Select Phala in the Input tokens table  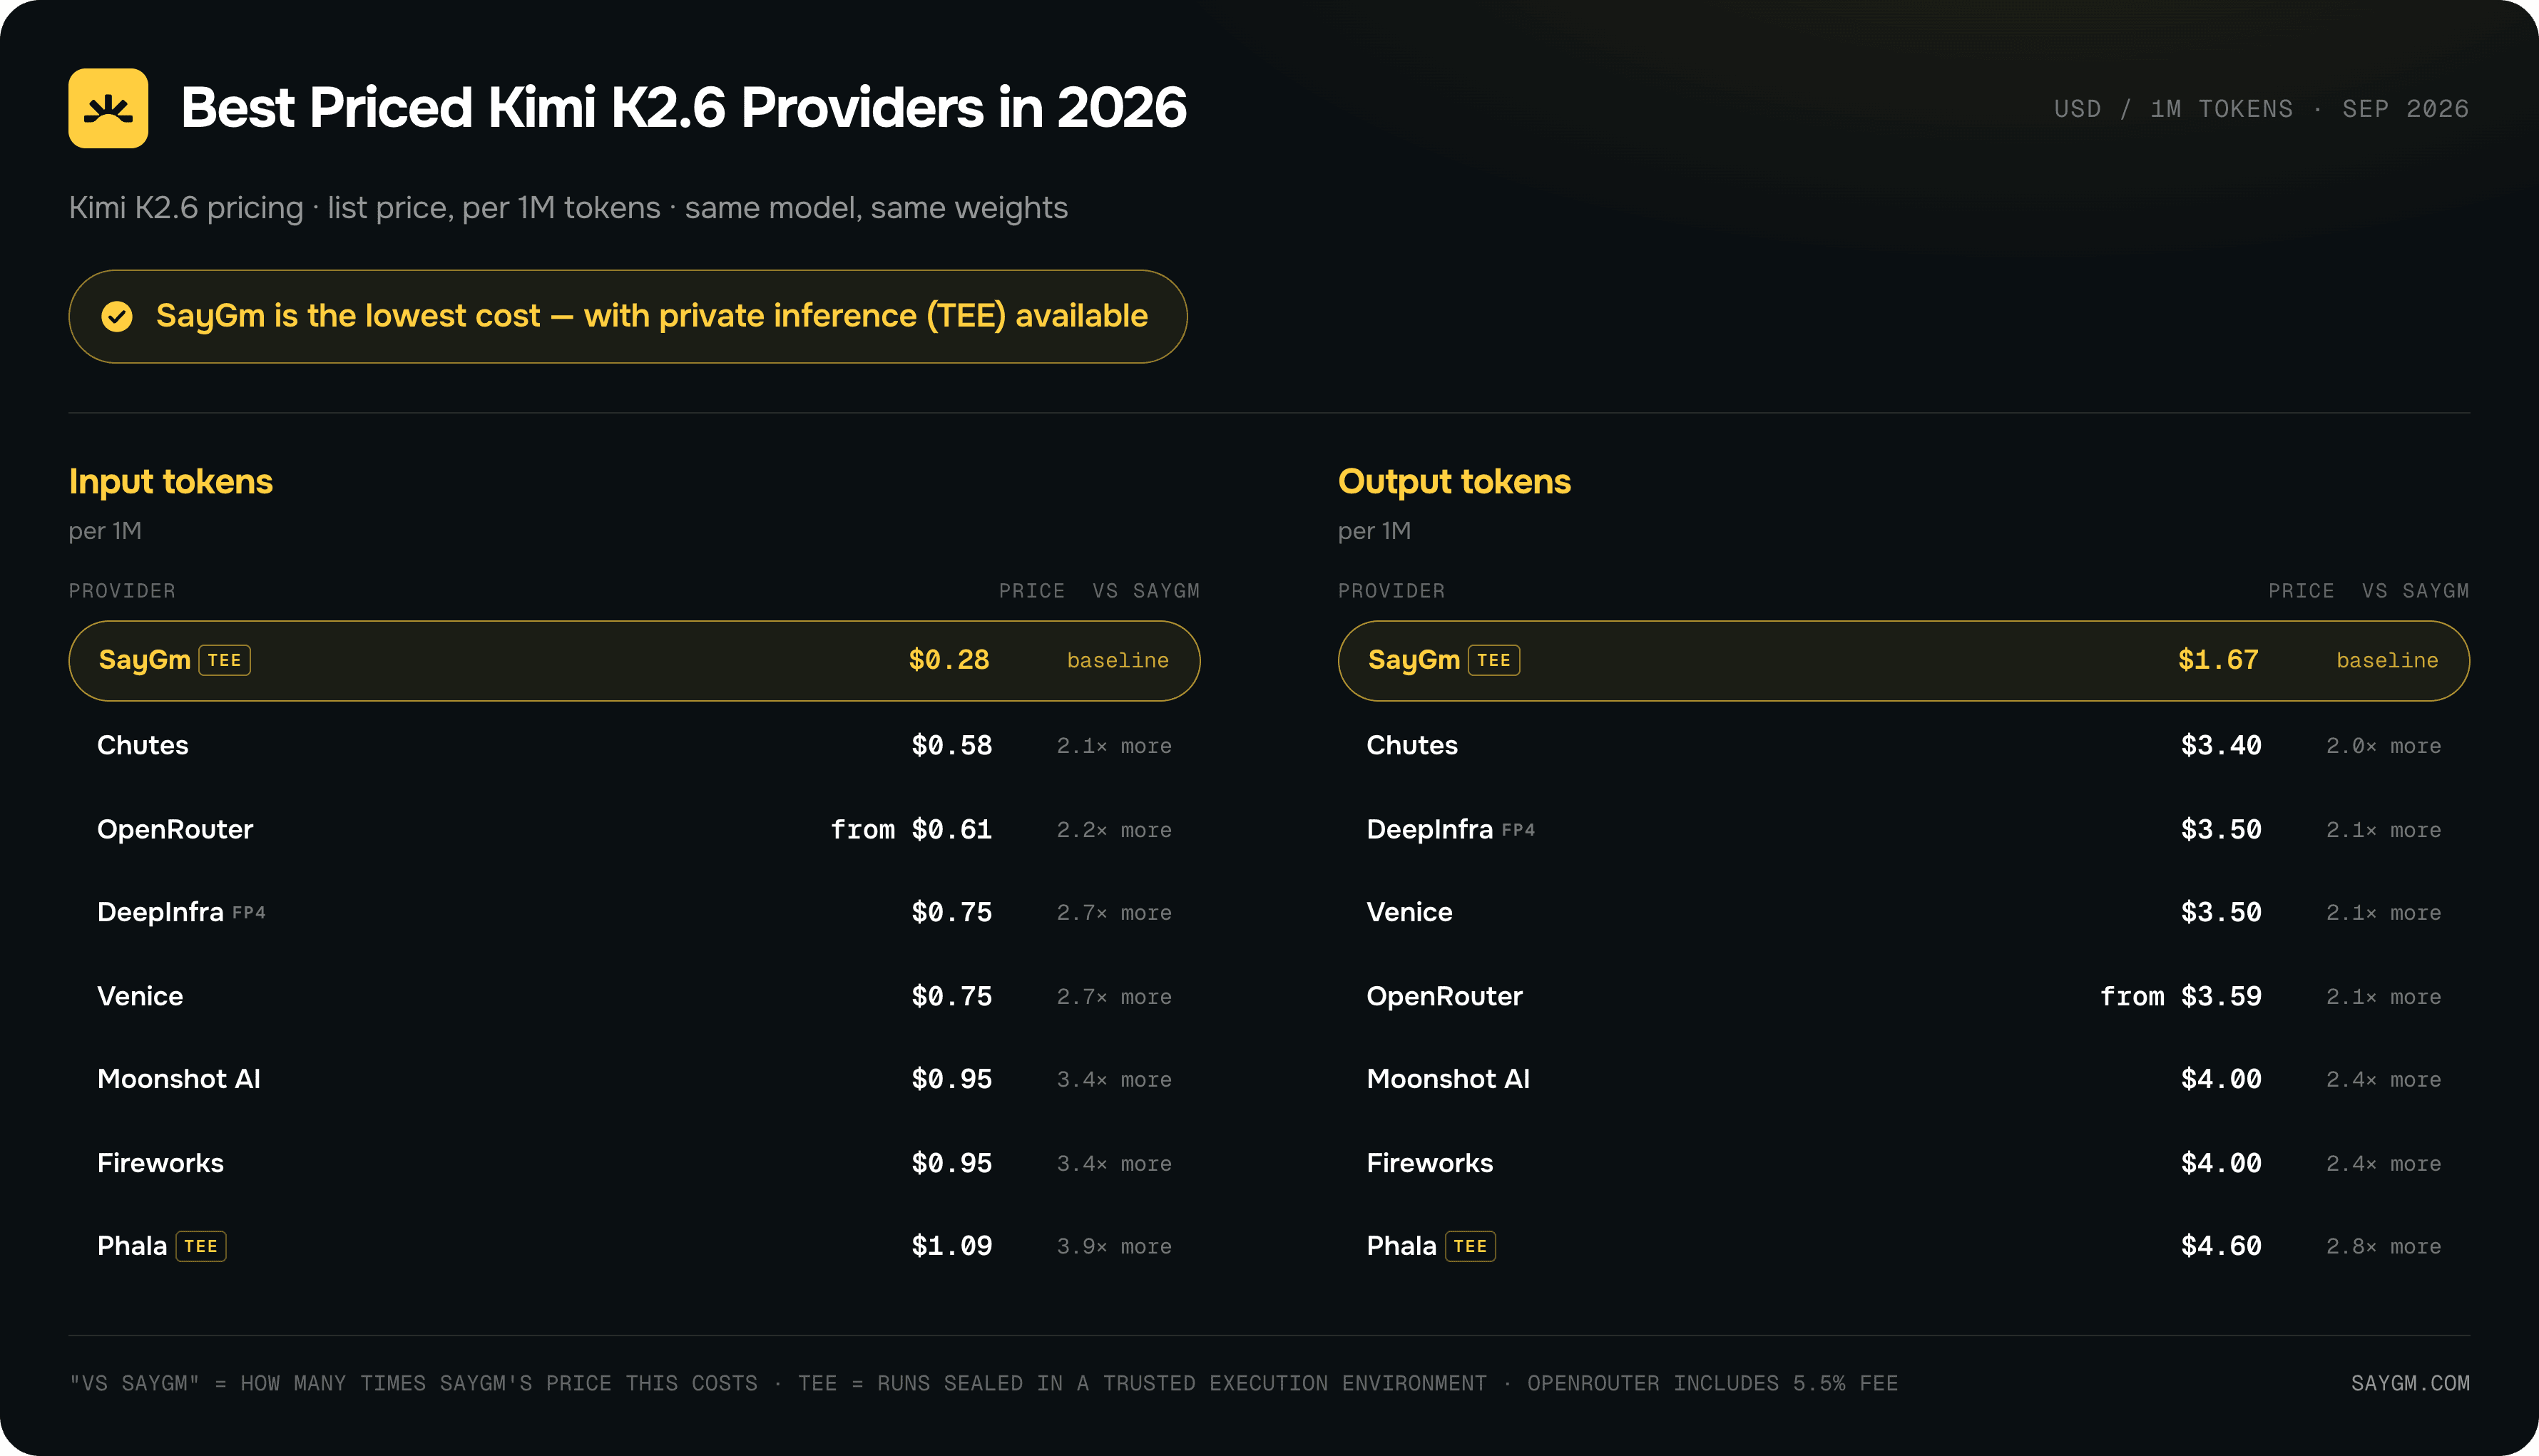click(132, 1247)
